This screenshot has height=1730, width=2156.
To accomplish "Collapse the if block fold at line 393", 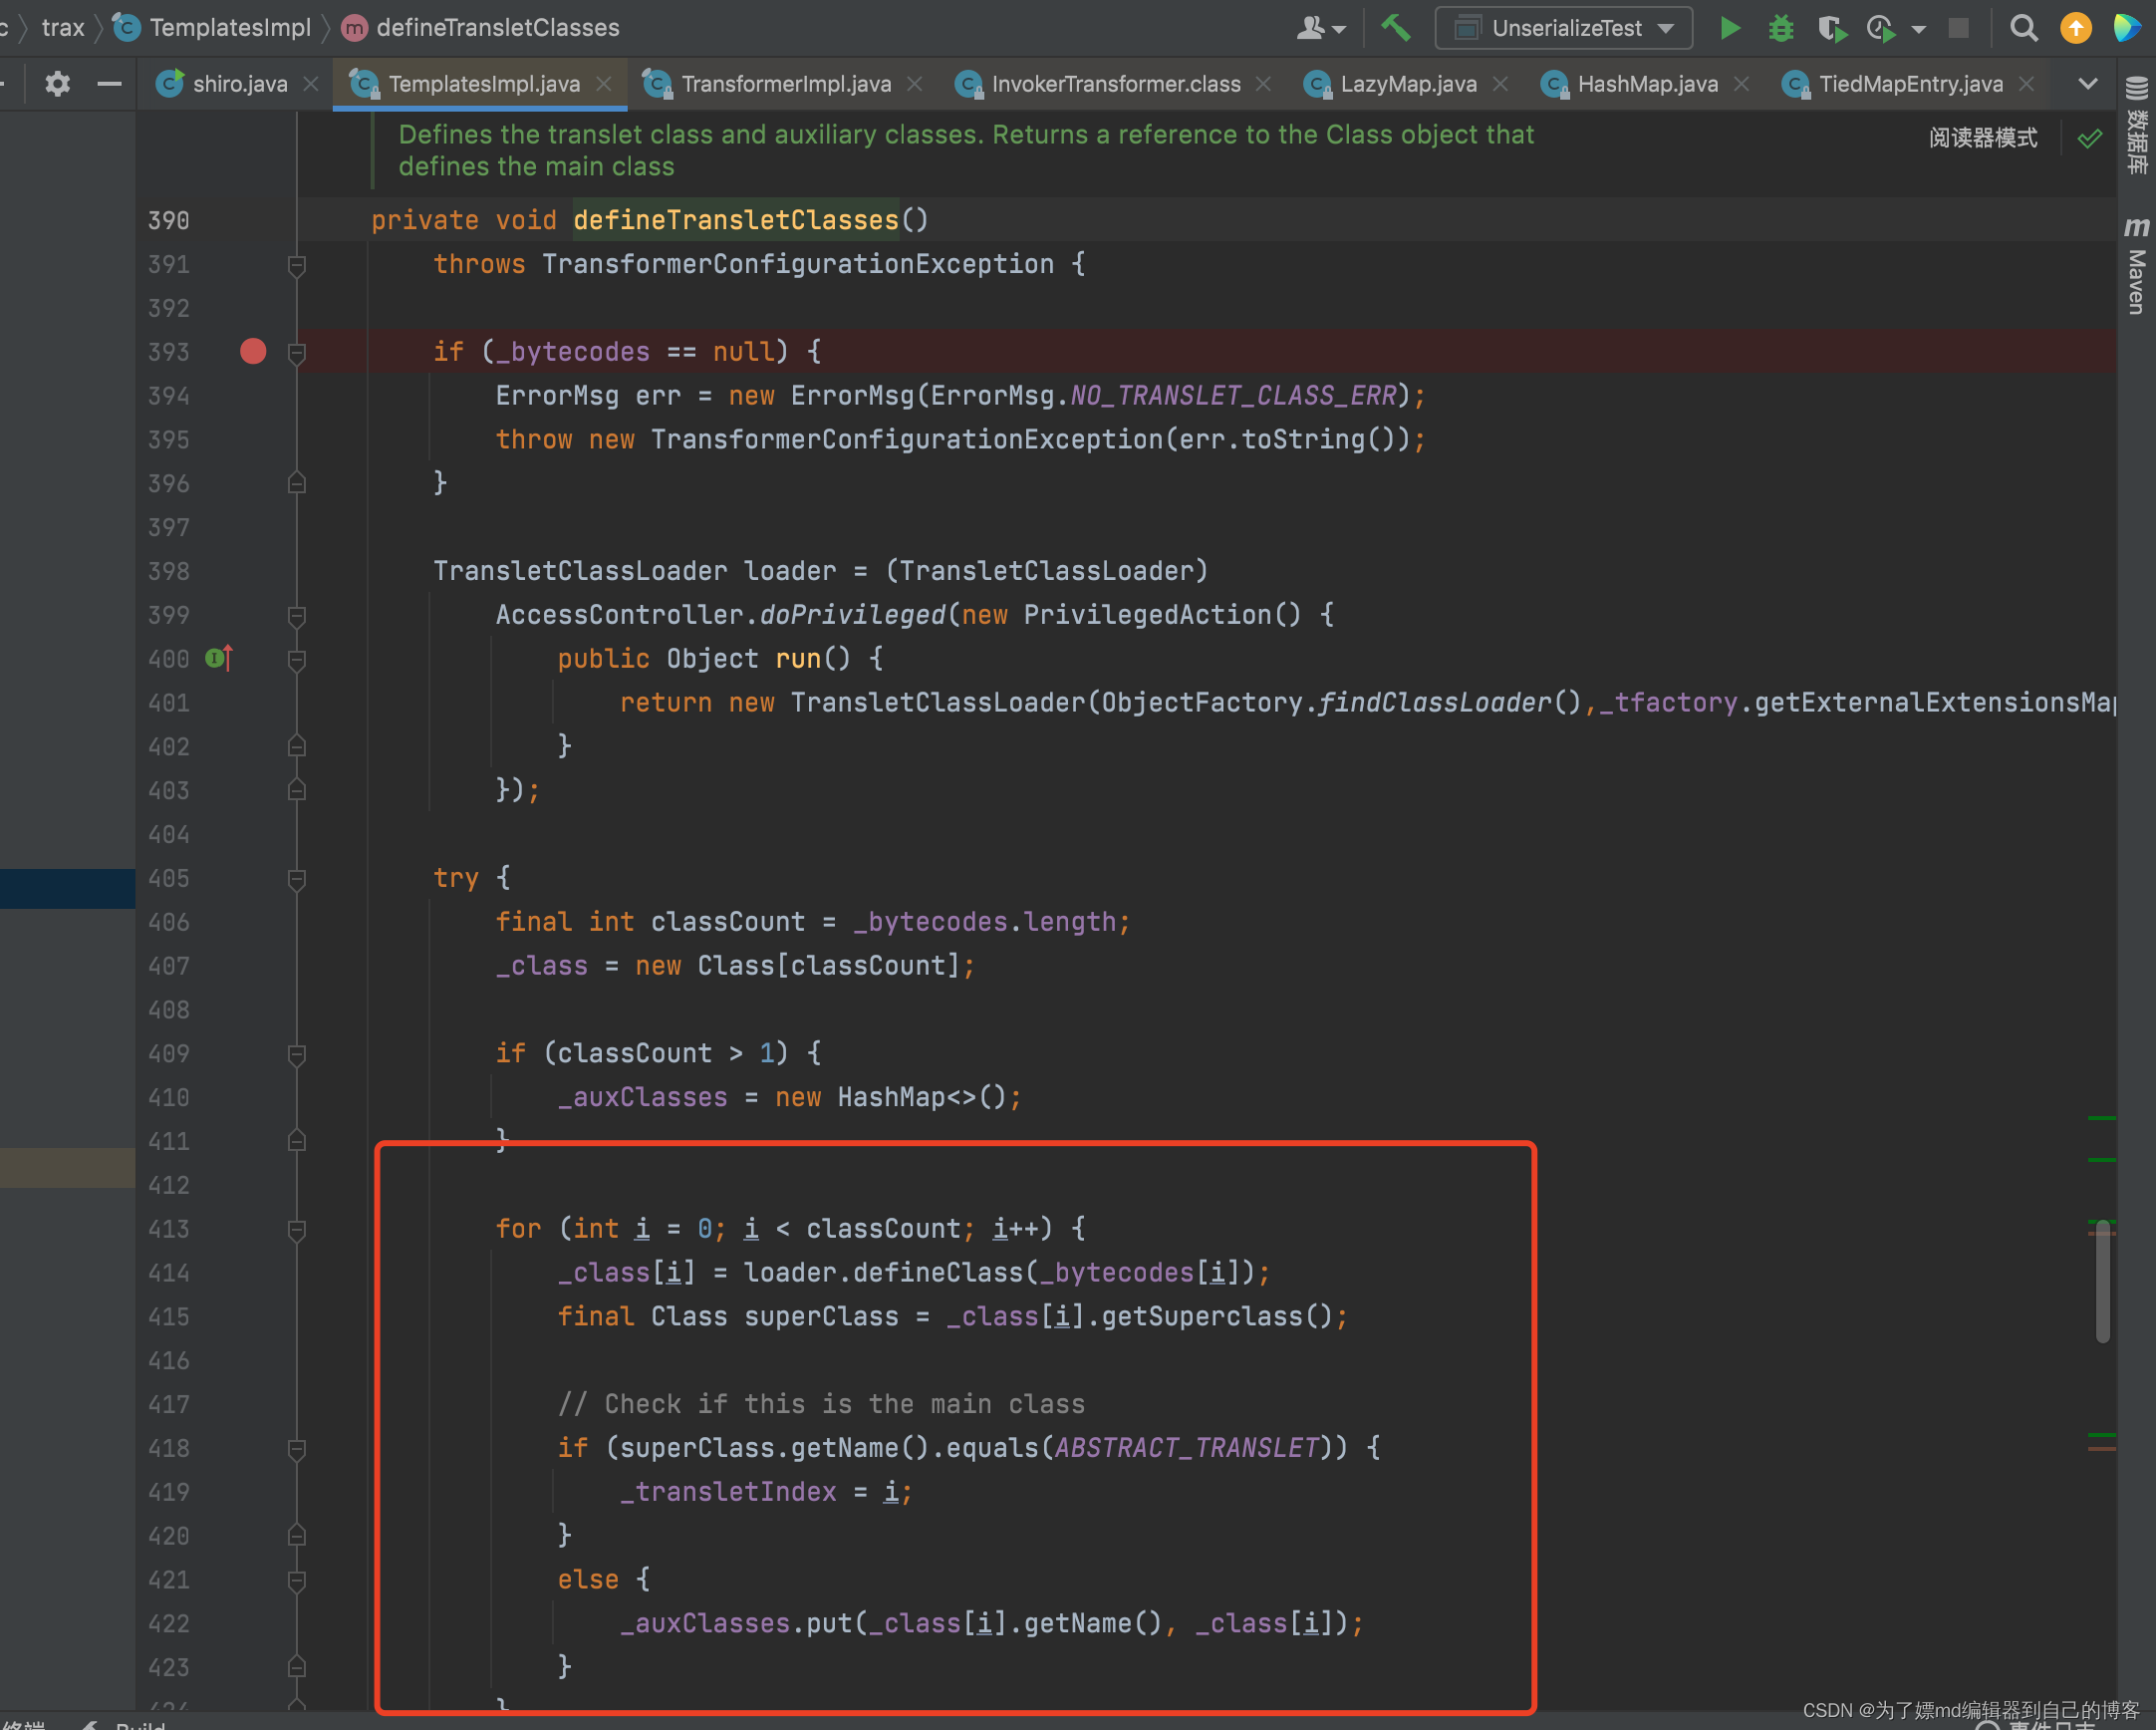I will click(296, 352).
